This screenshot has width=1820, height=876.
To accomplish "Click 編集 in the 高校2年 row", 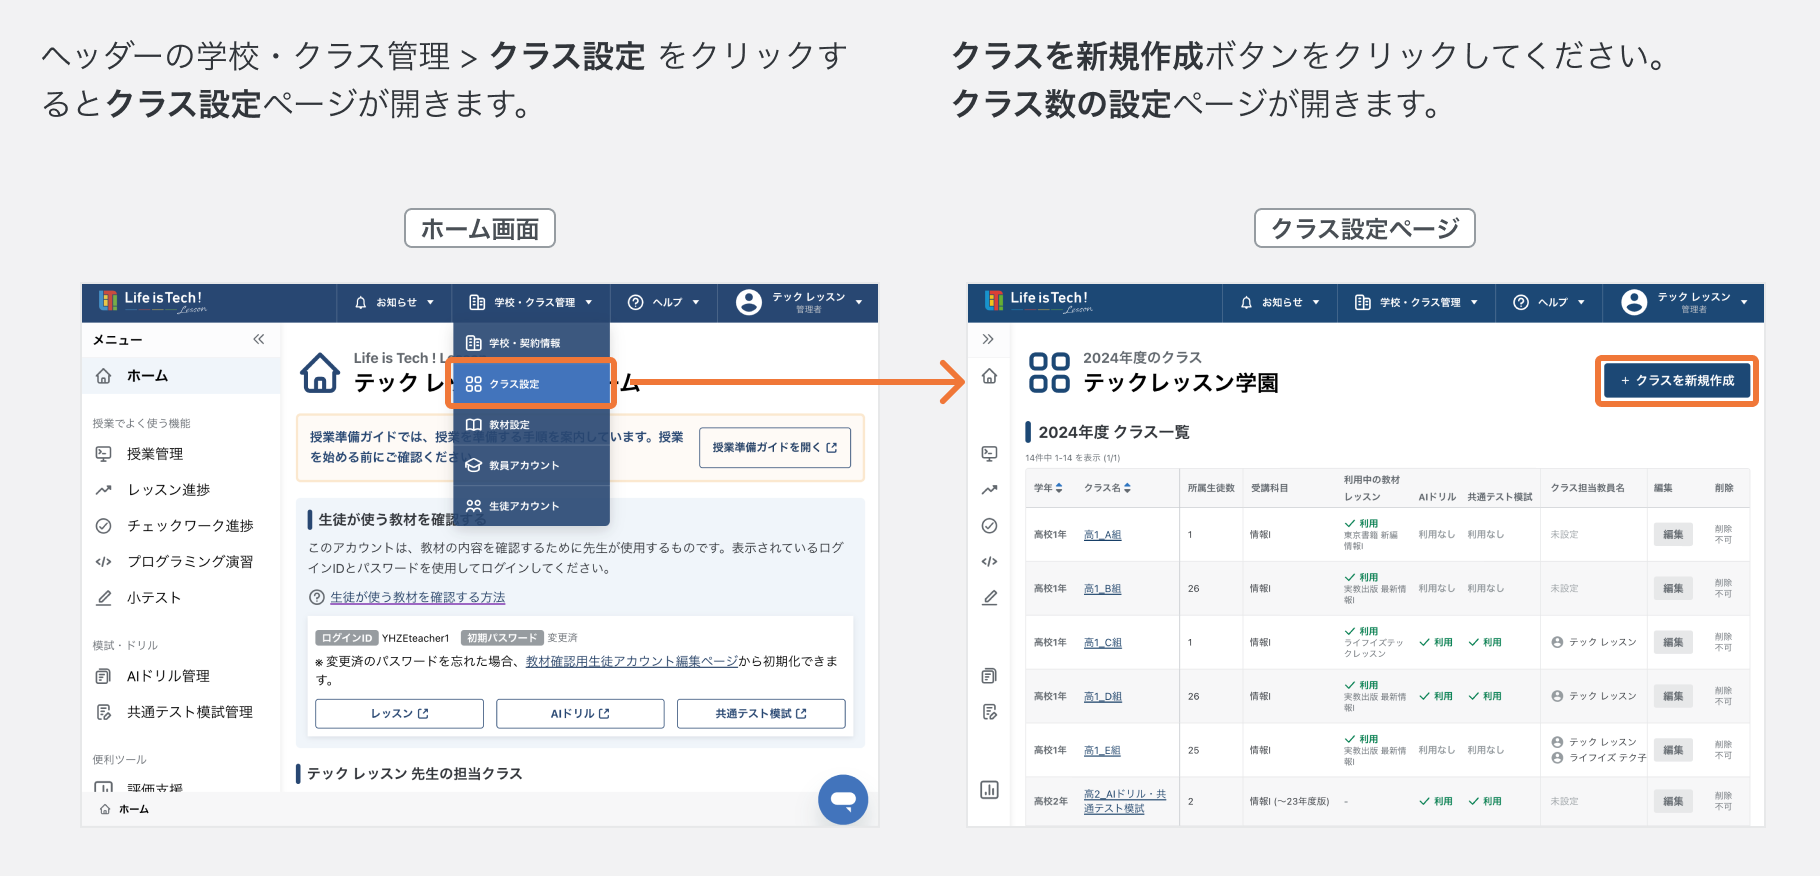I will point(1673,801).
